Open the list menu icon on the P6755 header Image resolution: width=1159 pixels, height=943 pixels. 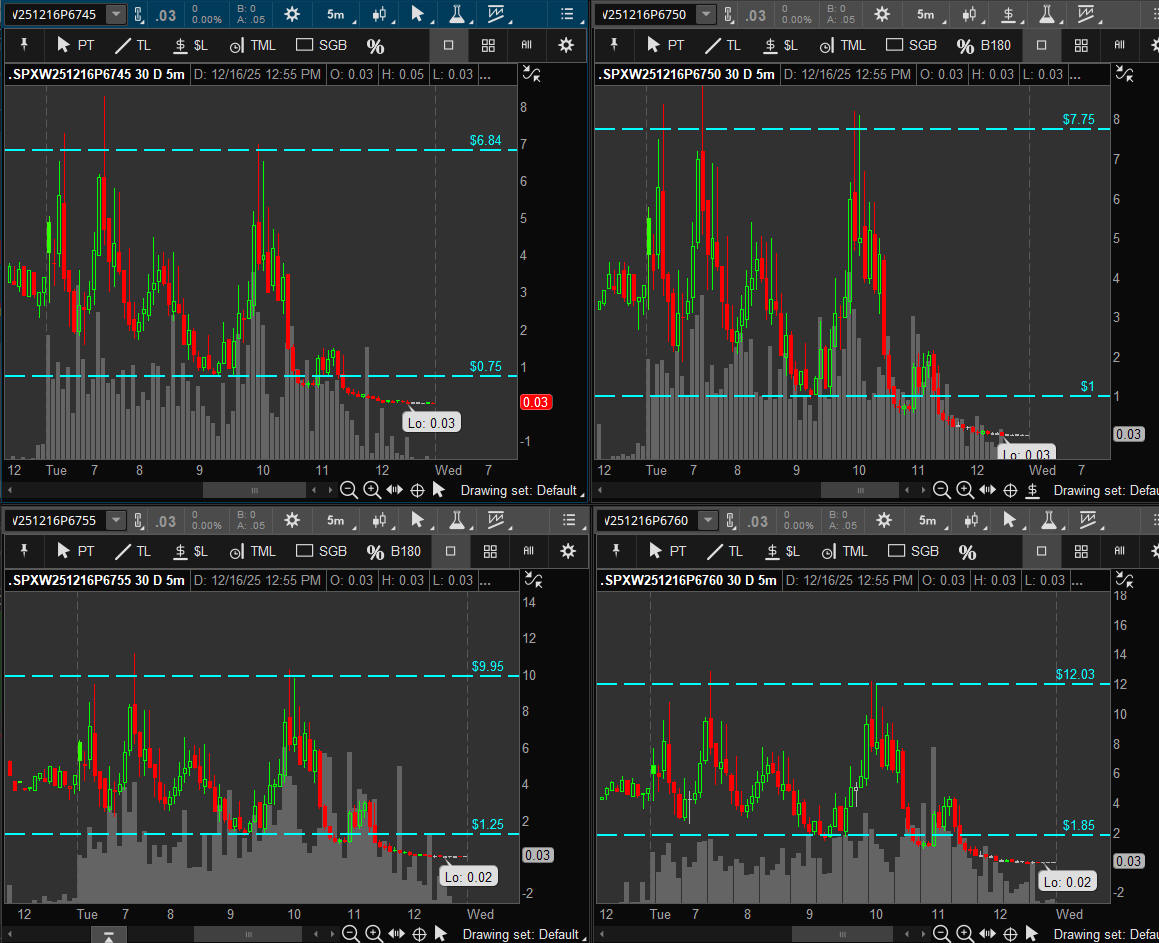569,520
